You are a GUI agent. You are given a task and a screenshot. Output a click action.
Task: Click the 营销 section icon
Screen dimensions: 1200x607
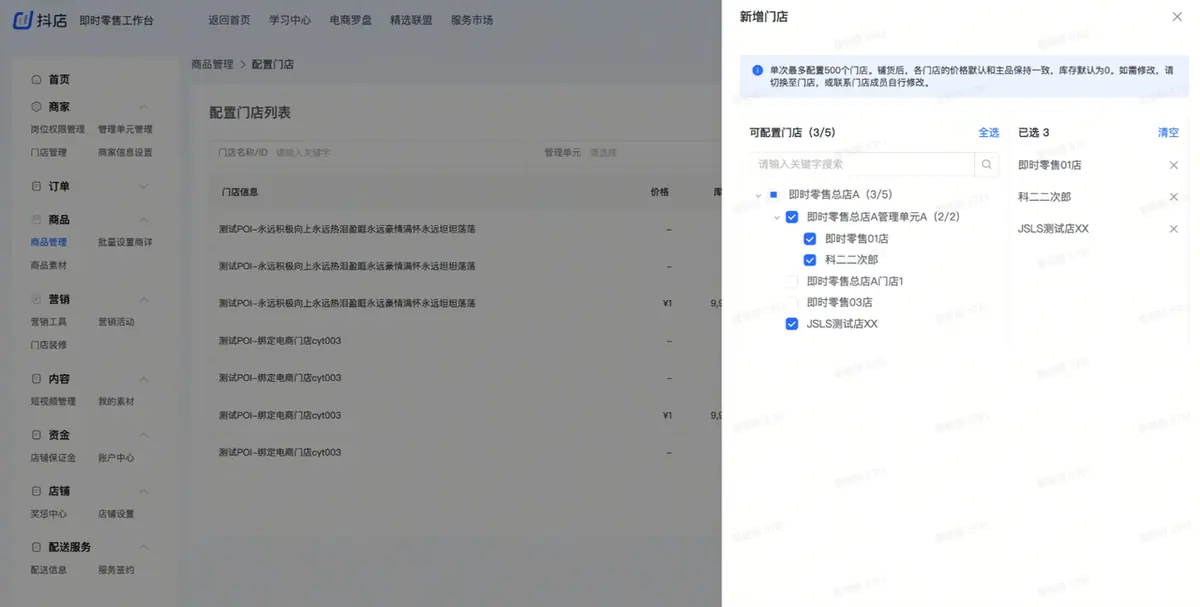tap(37, 299)
